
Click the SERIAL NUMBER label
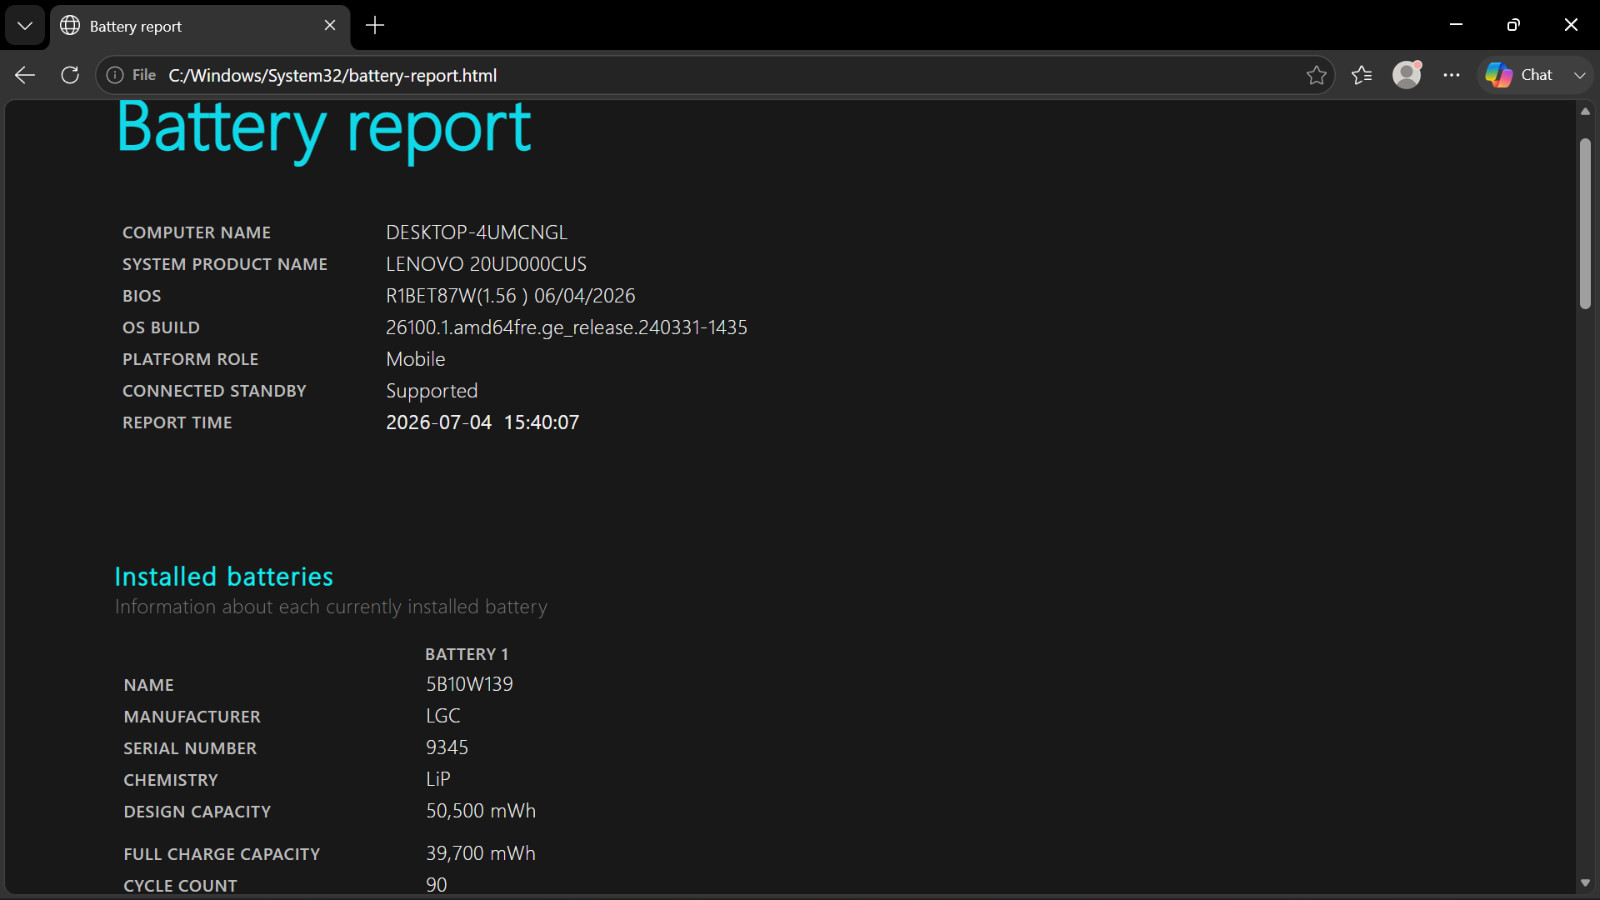(x=190, y=749)
